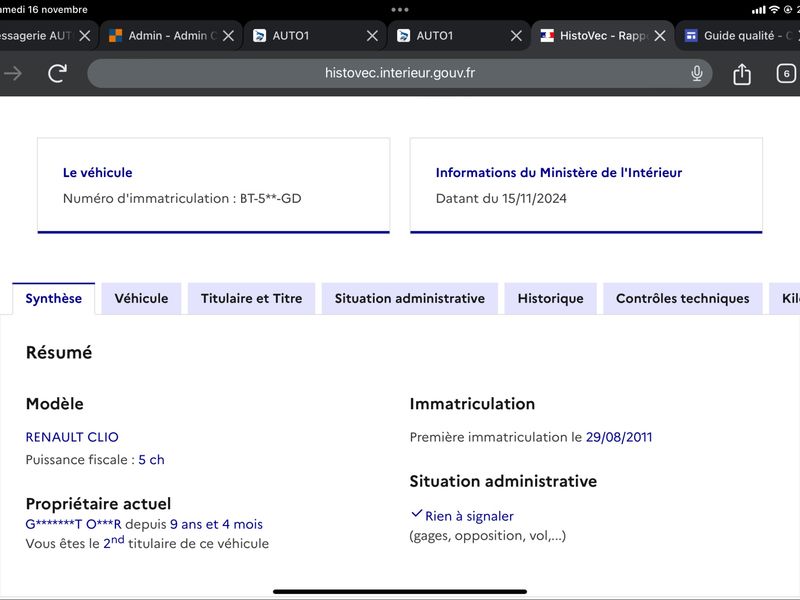
Task: Tap the forward navigation arrow
Action: point(13,73)
